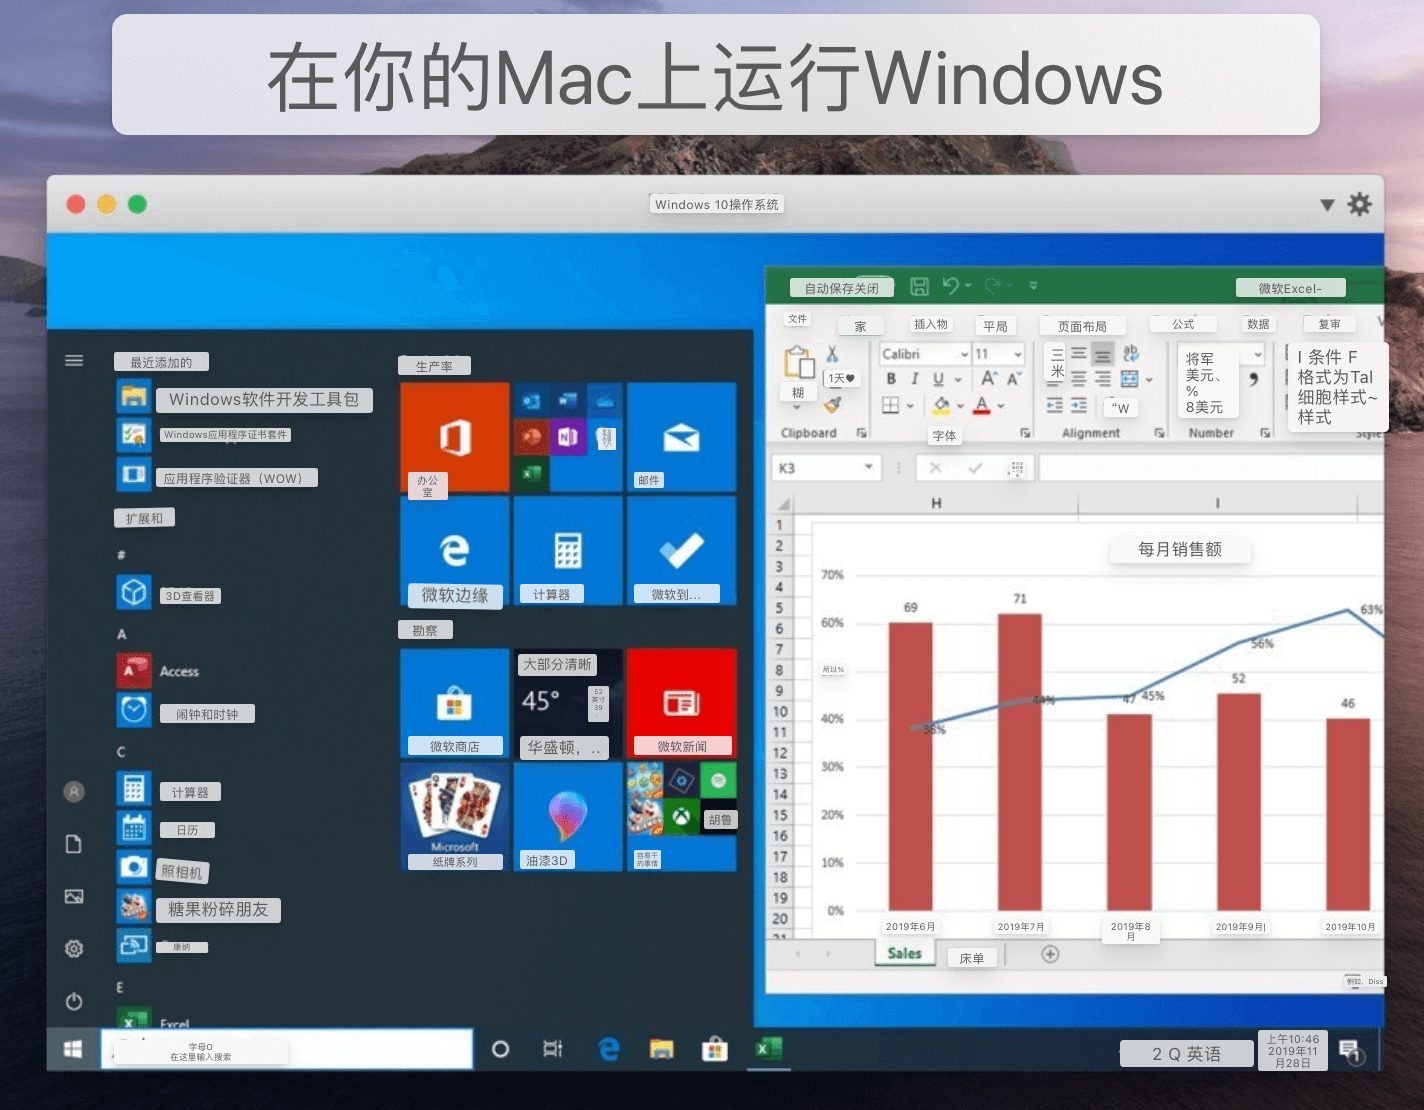Open Parallels settings gear icon
Viewport: 1424px width, 1110px height.
click(1360, 204)
